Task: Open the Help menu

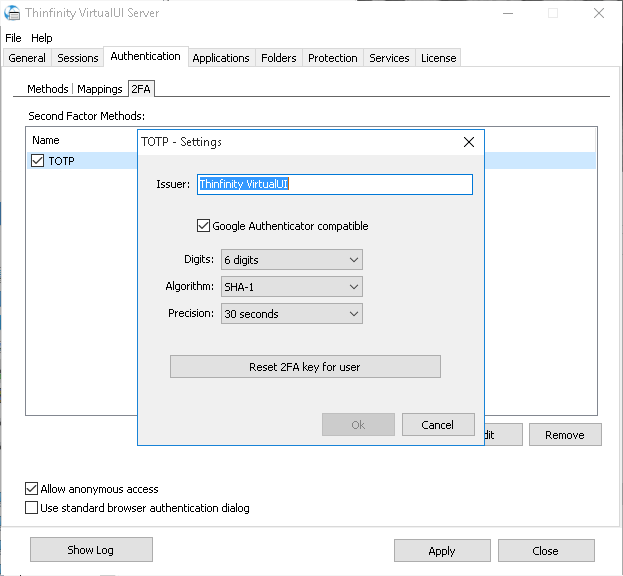Action: click(41, 38)
